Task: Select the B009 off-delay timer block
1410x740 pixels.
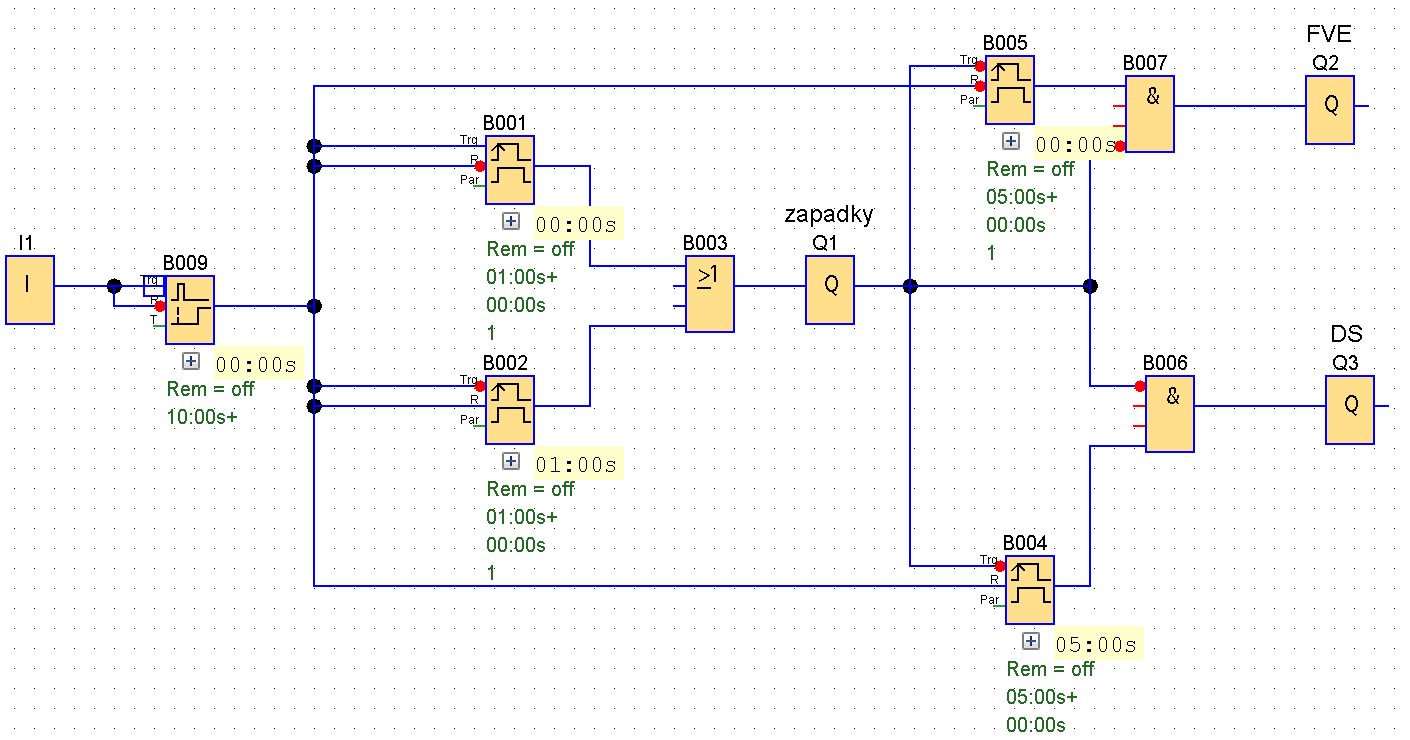Action: [x=190, y=310]
